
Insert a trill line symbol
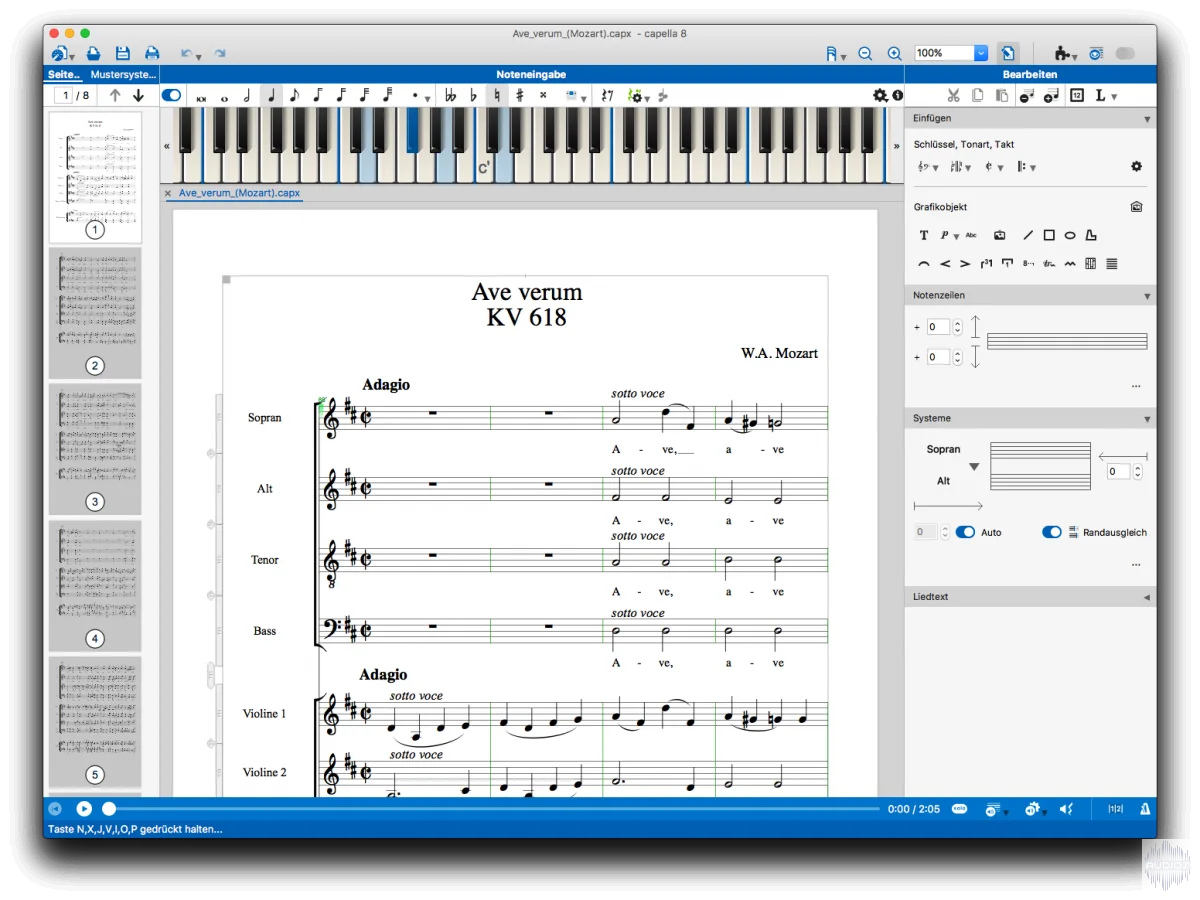pyautogui.click(x=1049, y=264)
